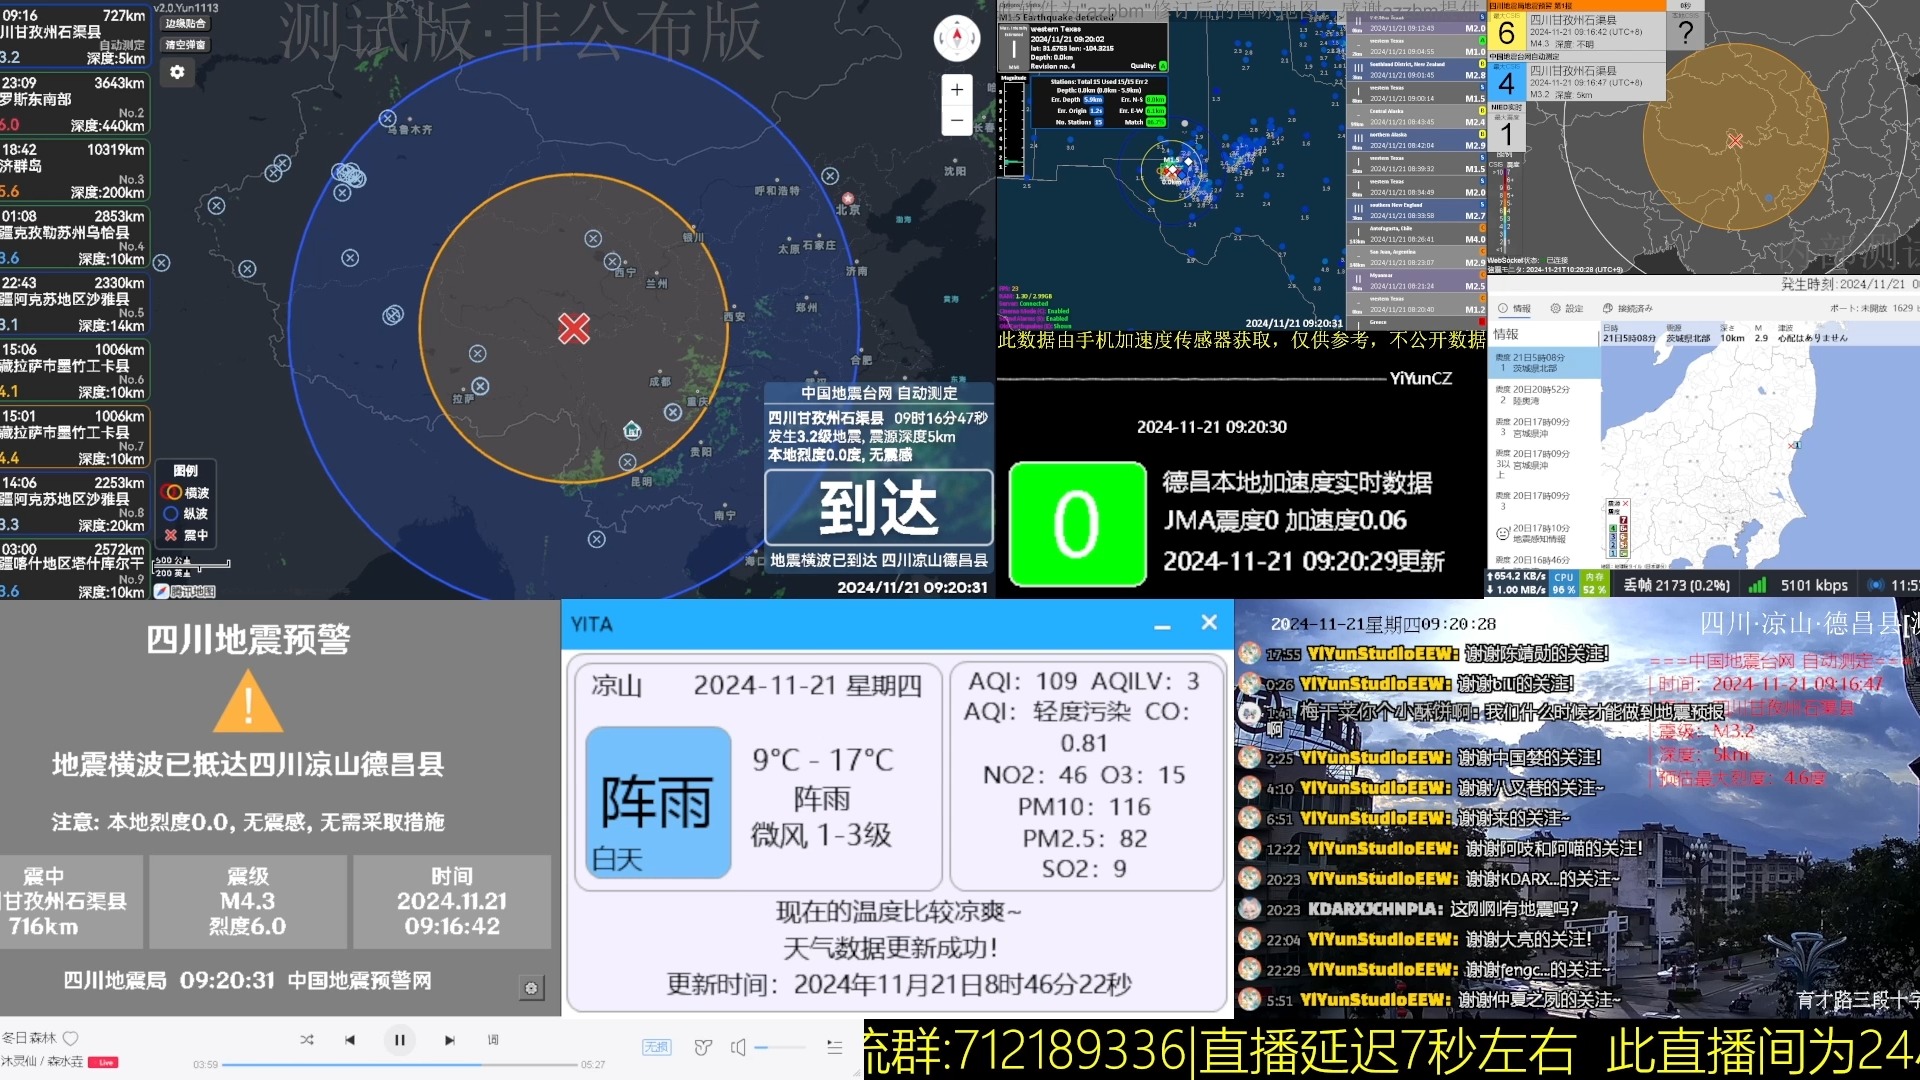Click the 2024/11/21 09:01:45 M2.8 quake row

click(1416, 71)
